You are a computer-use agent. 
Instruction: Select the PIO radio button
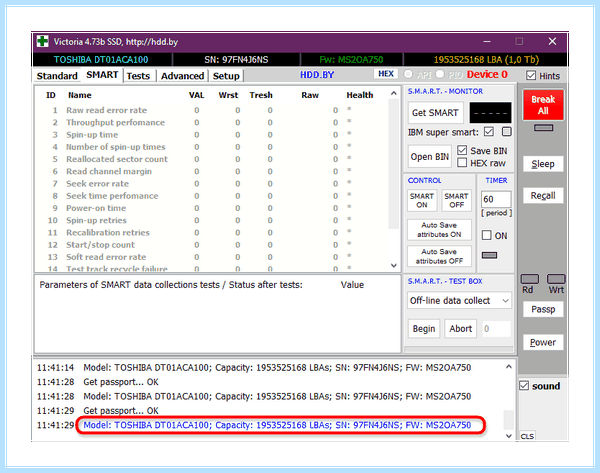point(440,74)
